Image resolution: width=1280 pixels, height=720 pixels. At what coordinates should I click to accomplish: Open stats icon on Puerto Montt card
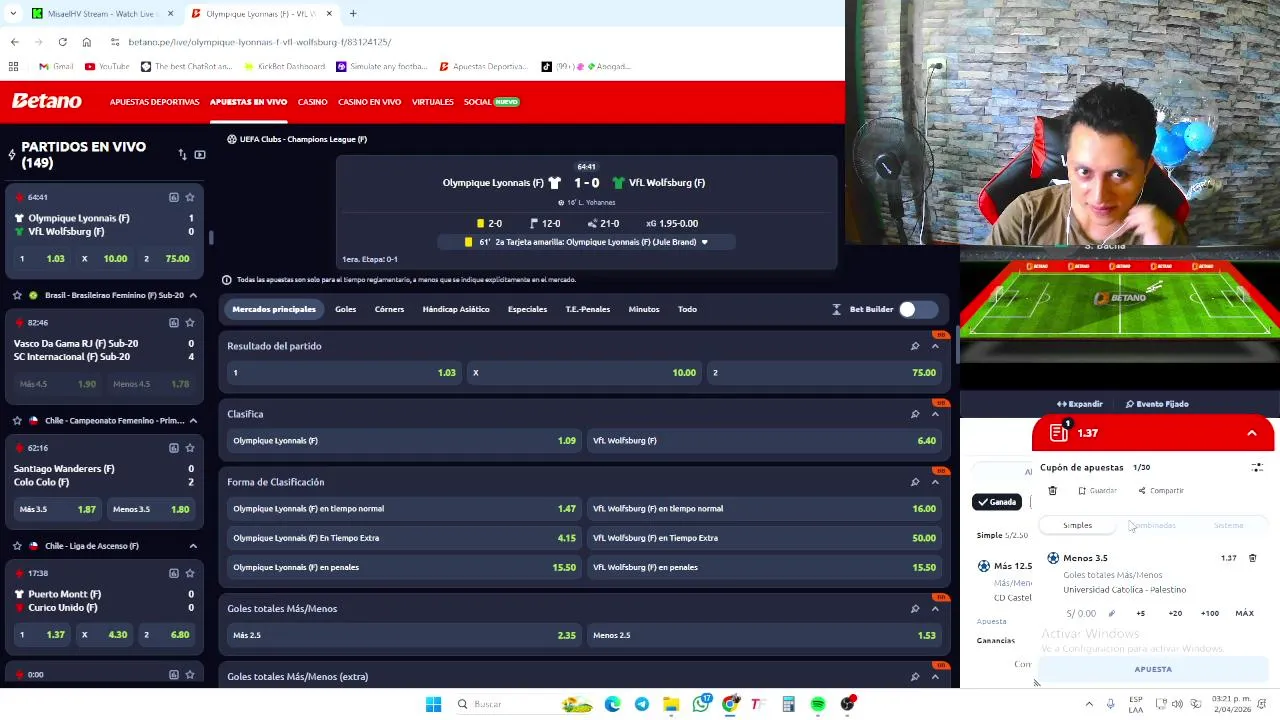[x=174, y=573]
